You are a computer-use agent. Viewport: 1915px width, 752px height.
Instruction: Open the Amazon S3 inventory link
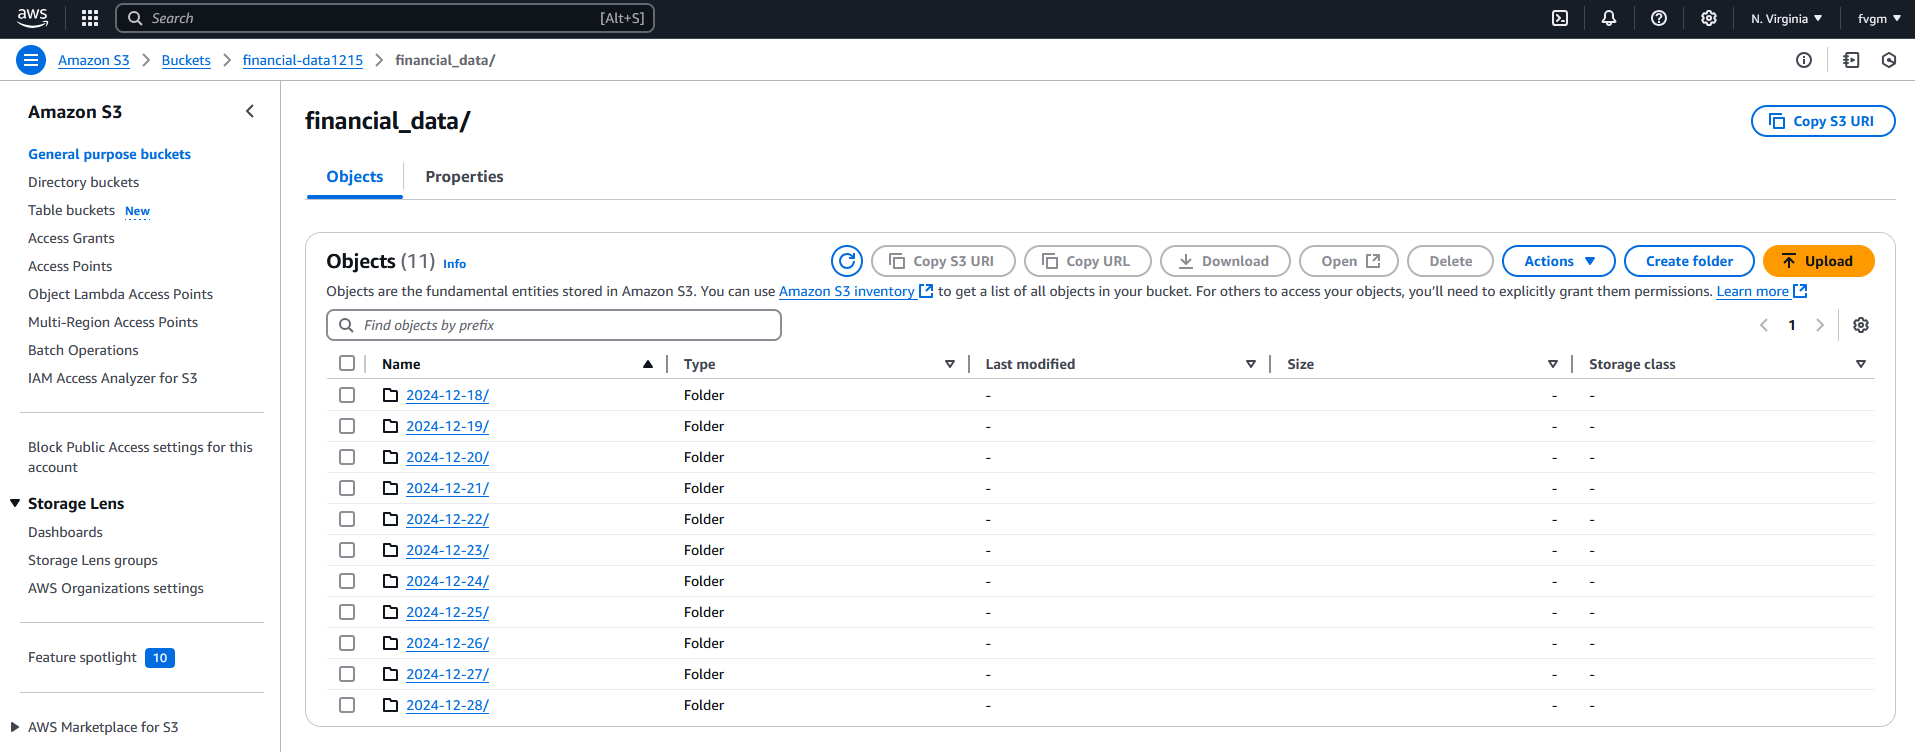[x=846, y=291]
